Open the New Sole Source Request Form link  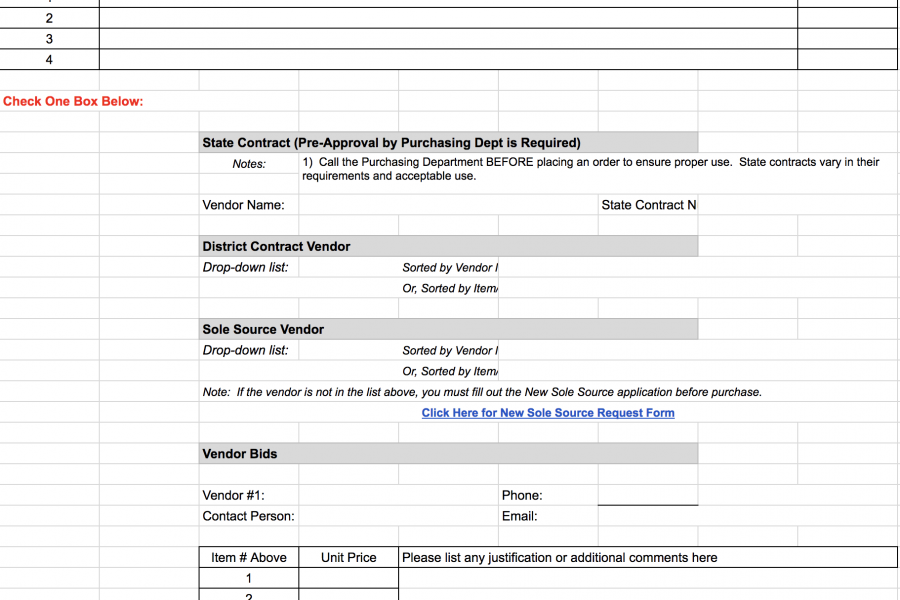tap(548, 413)
